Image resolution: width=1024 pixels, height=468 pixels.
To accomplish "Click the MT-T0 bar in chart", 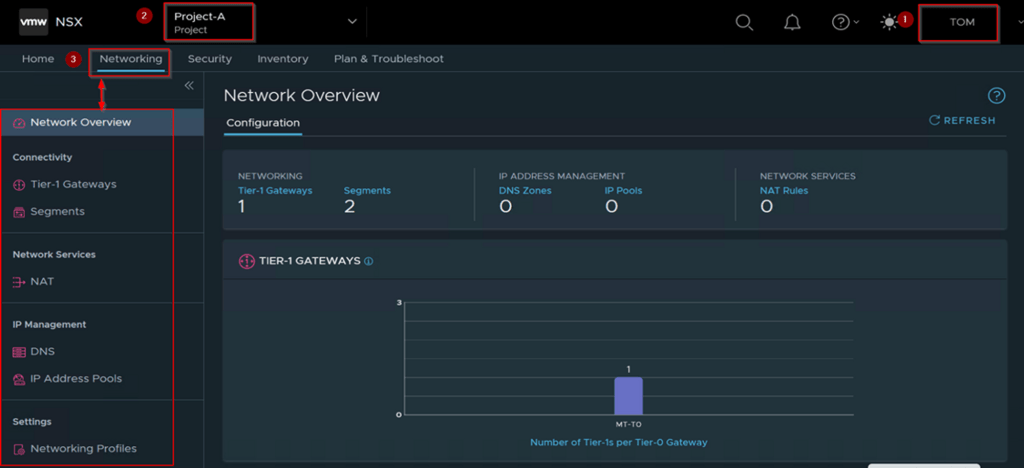I will 628,396.
